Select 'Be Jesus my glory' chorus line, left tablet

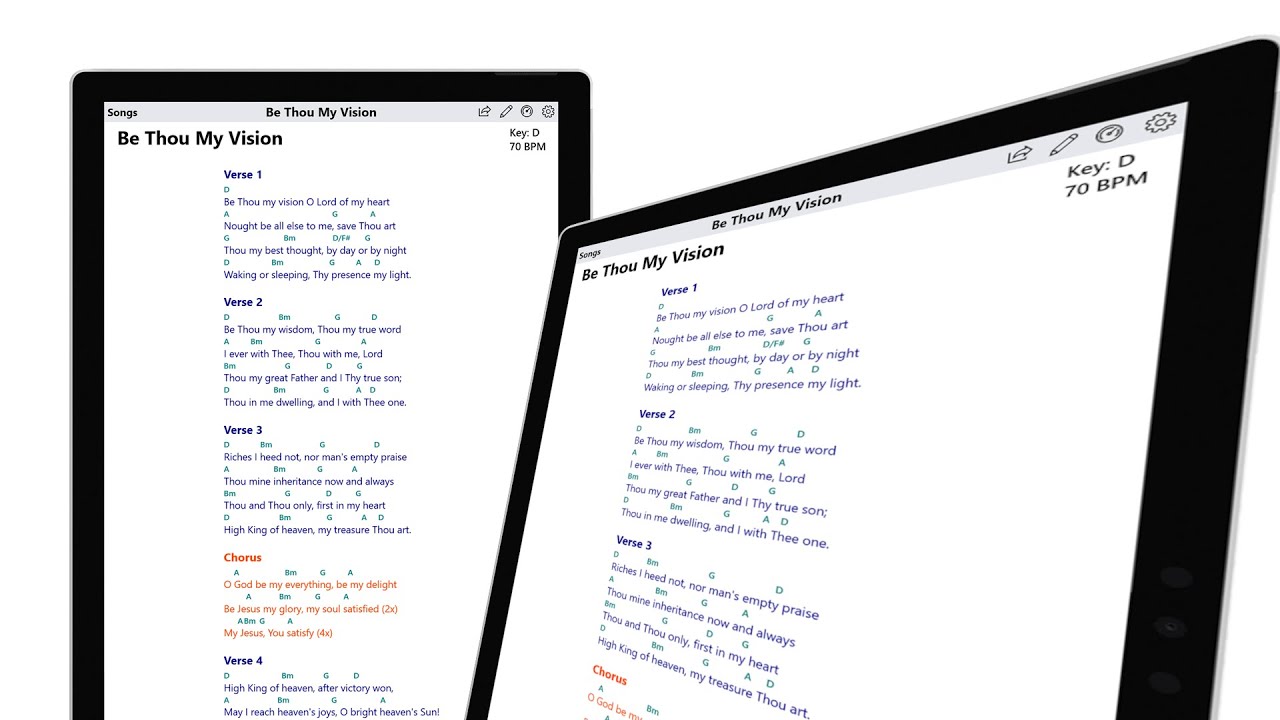tap(311, 609)
